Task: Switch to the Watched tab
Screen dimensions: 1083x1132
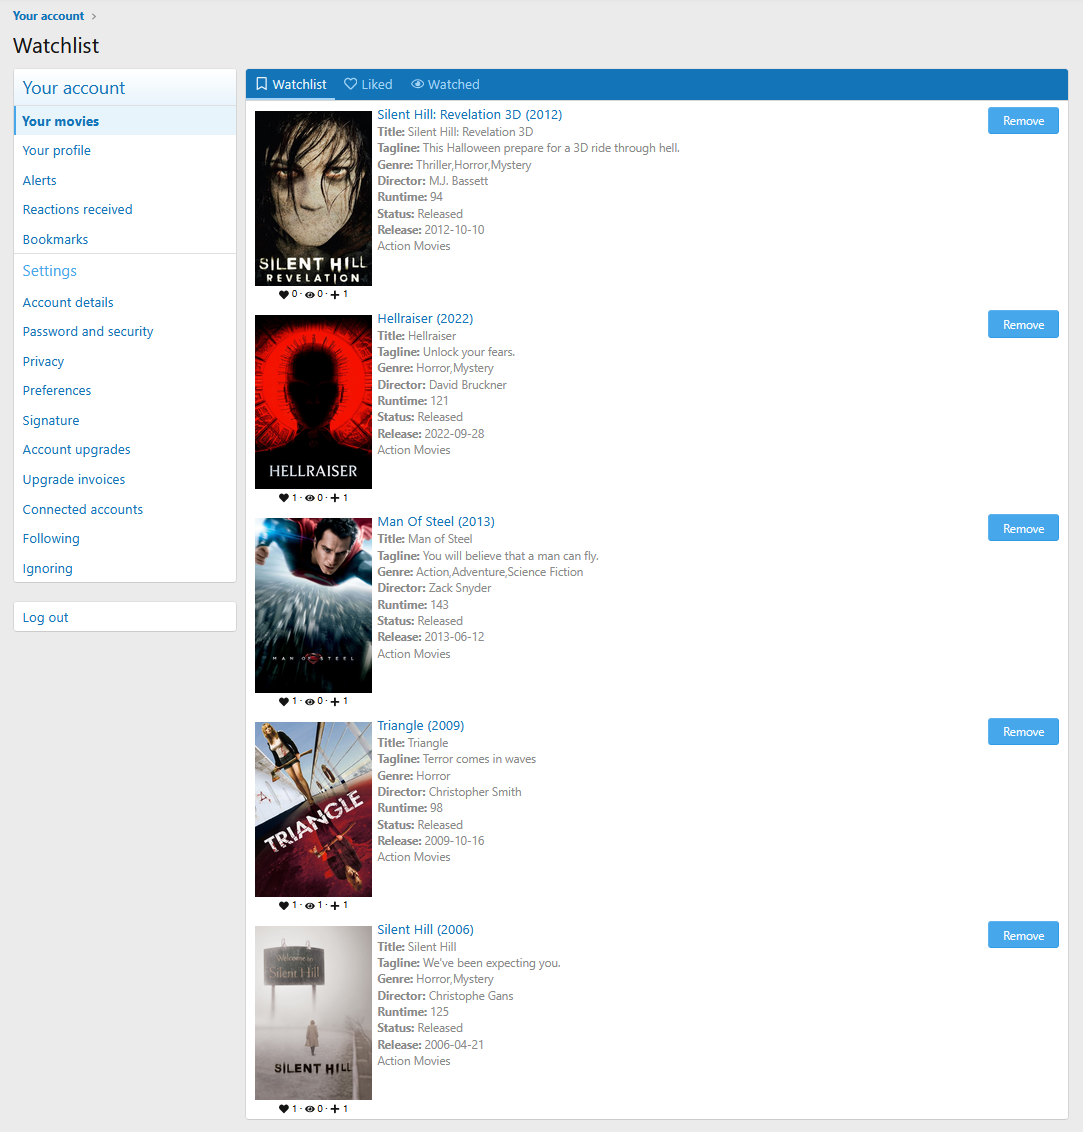Action: [445, 84]
